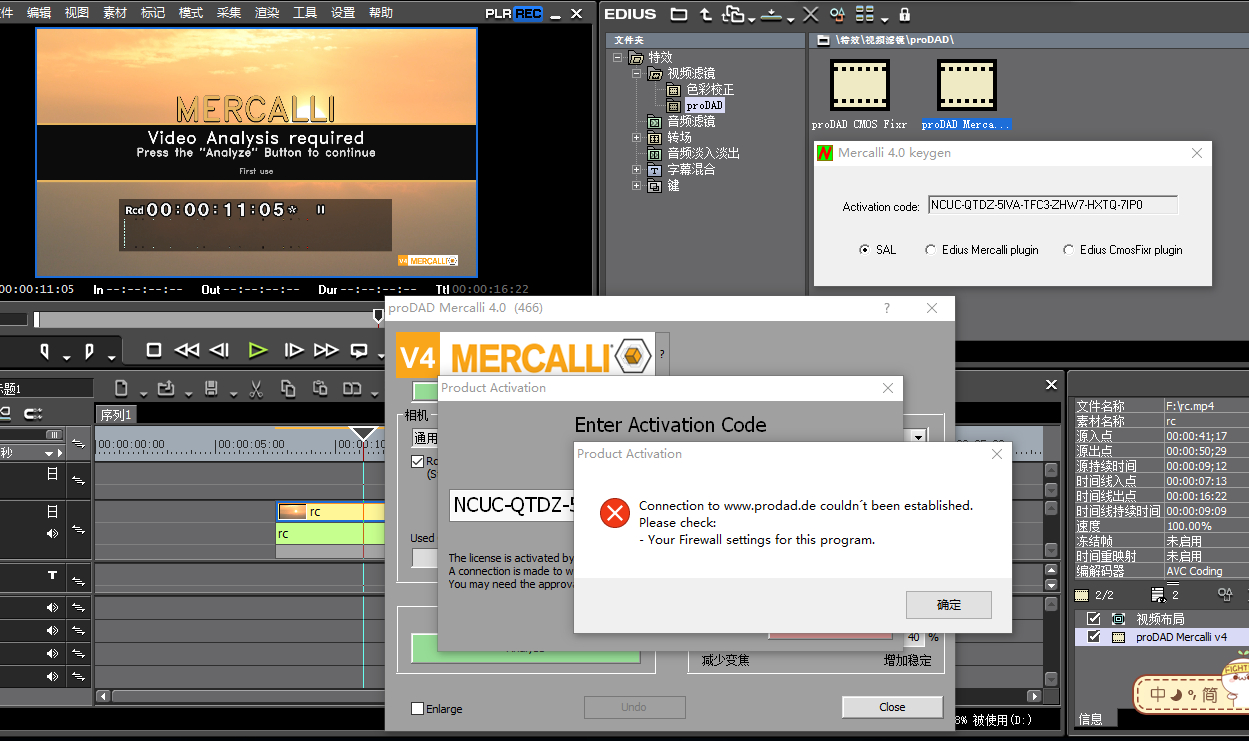Click the move-up-one-folder arrow icon

point(706,14)
